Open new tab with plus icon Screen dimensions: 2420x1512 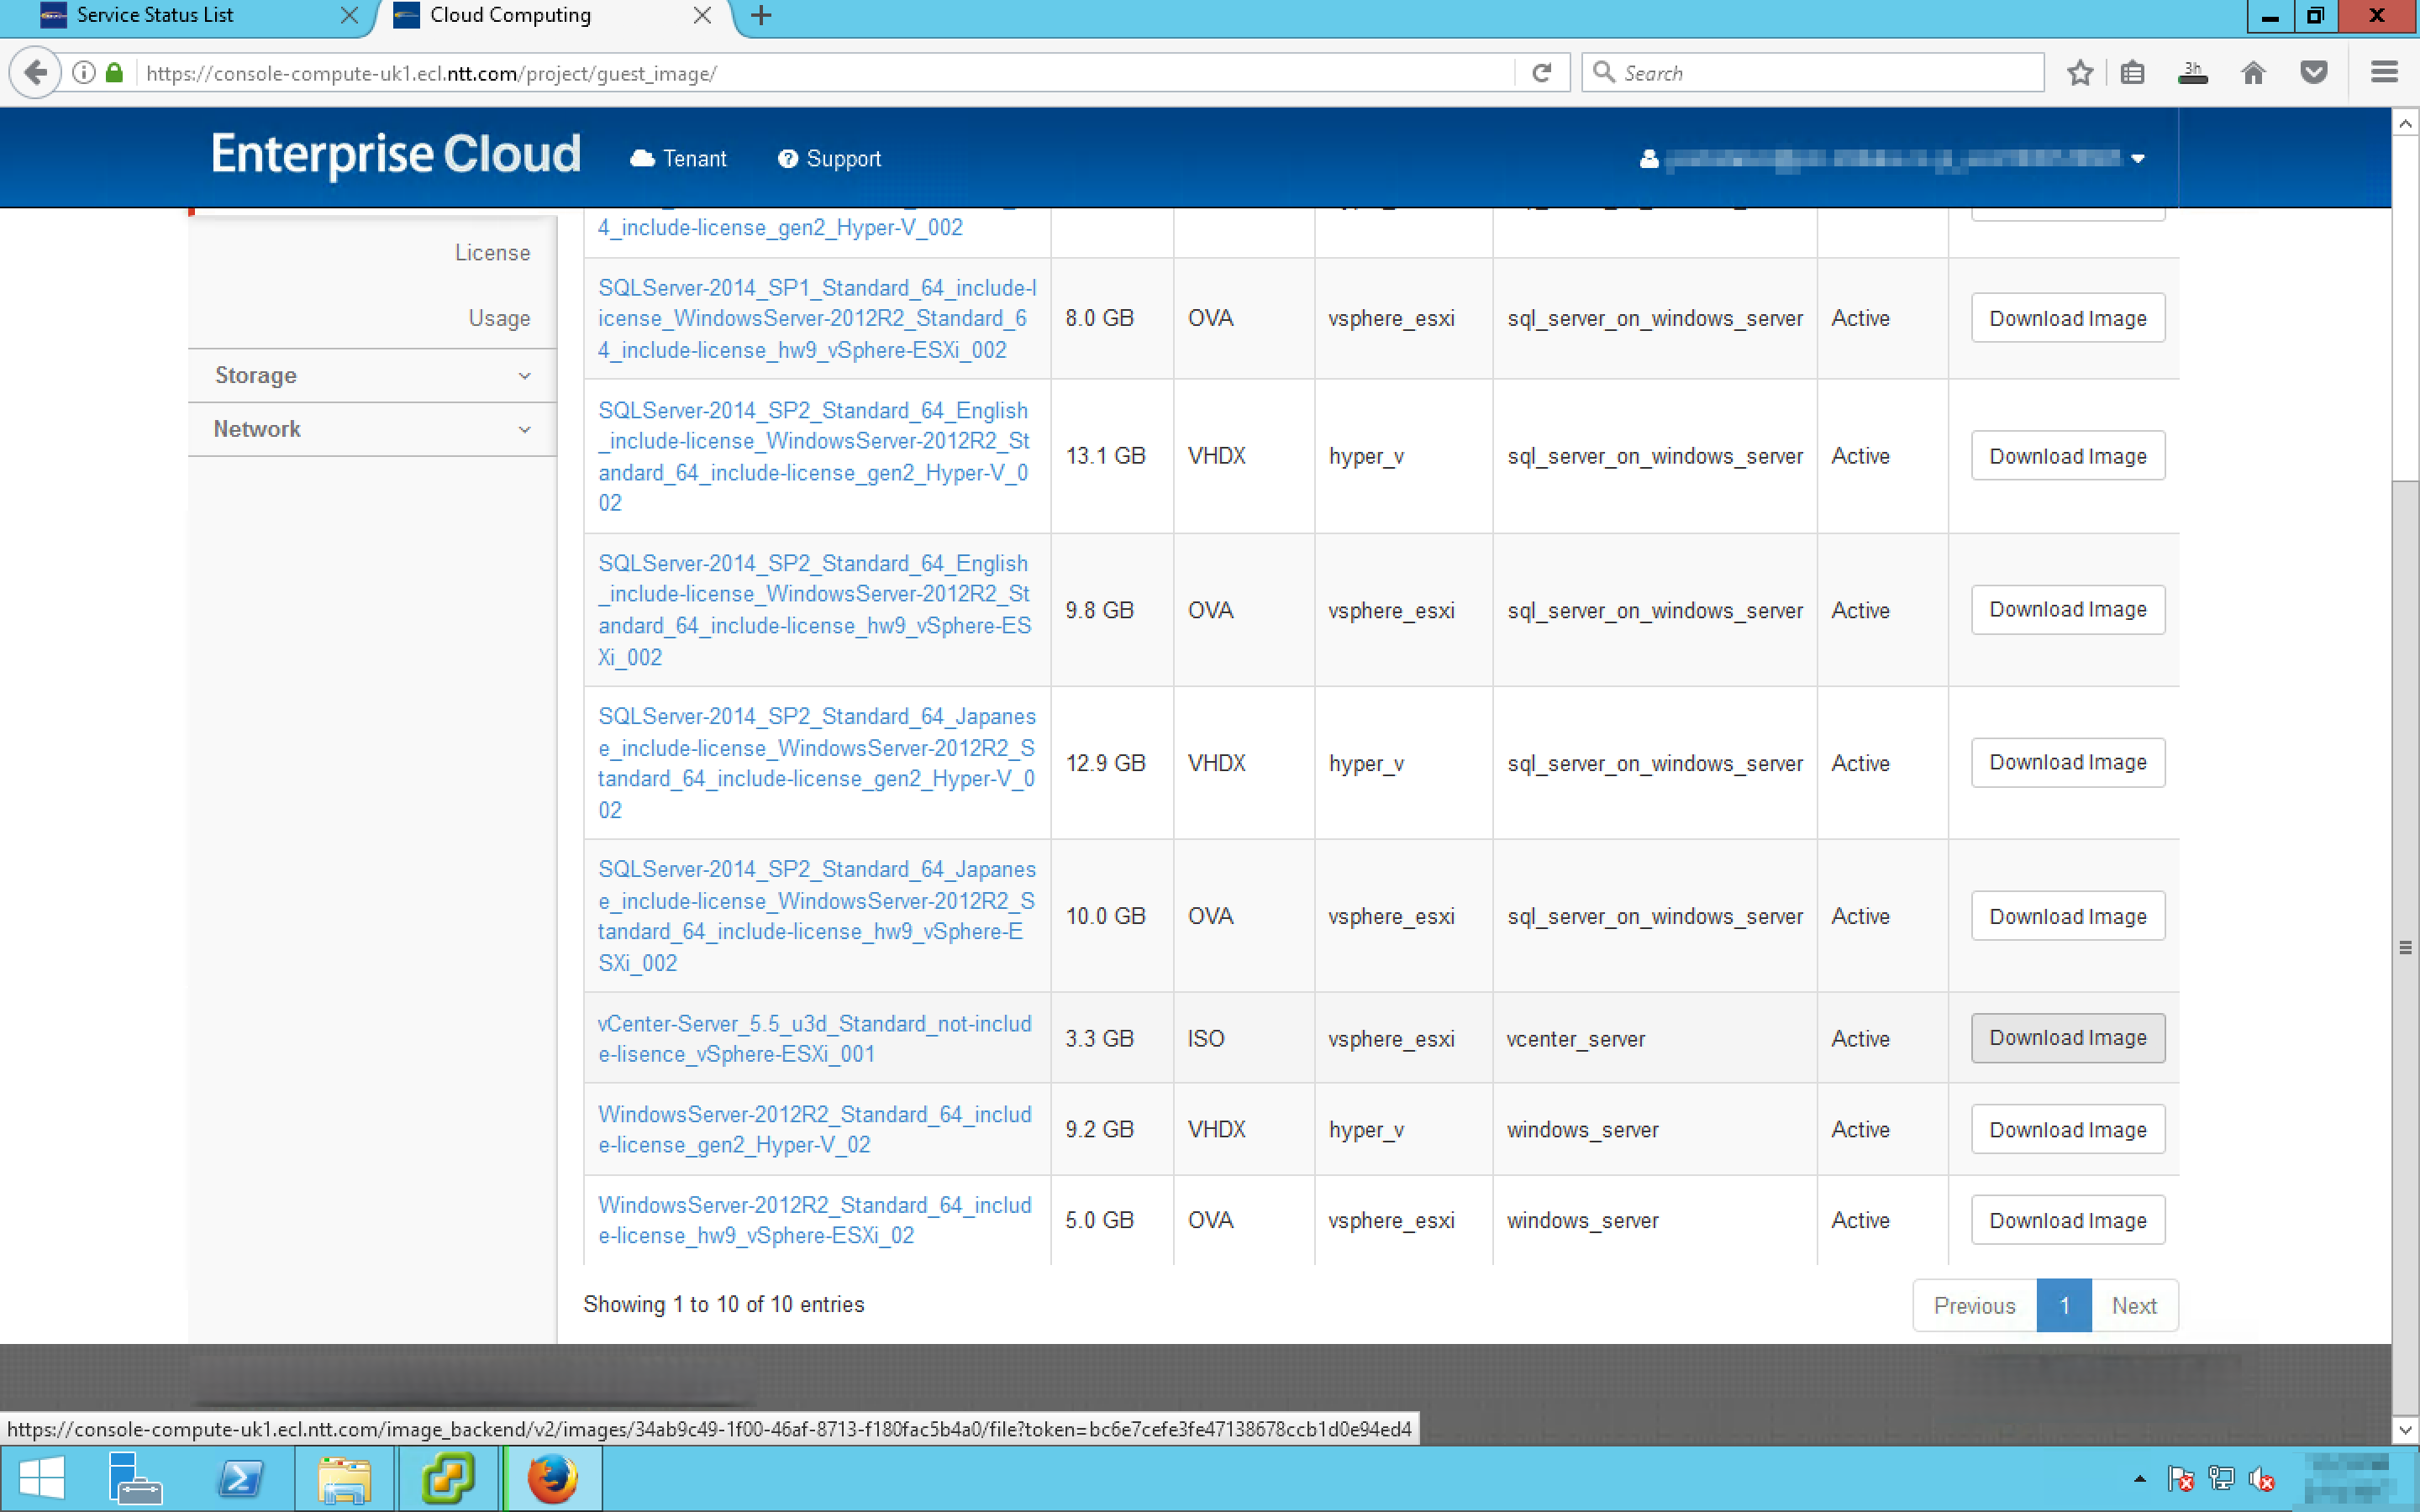click(x=761, y=15)
